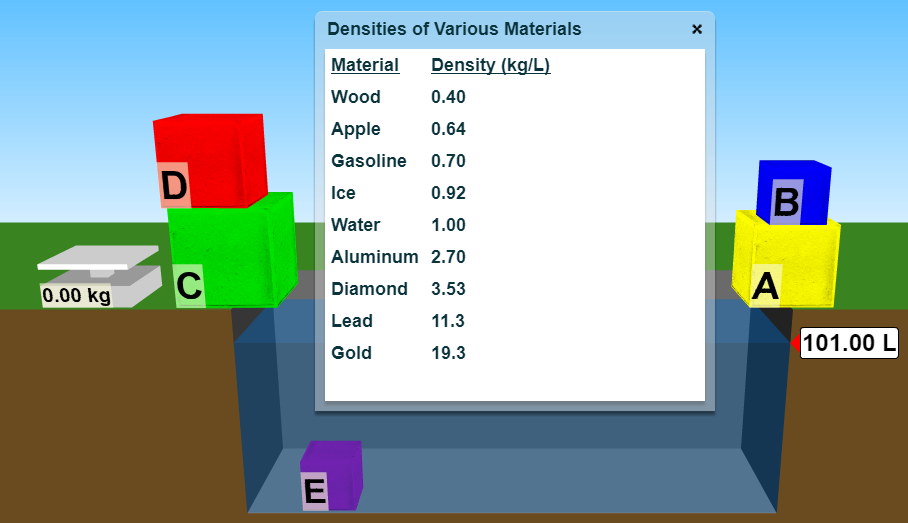Click the 101.00 L volume readout
The width and height of the screenshot is (908, 523).
pyautogui.click(x=849, y=343)
